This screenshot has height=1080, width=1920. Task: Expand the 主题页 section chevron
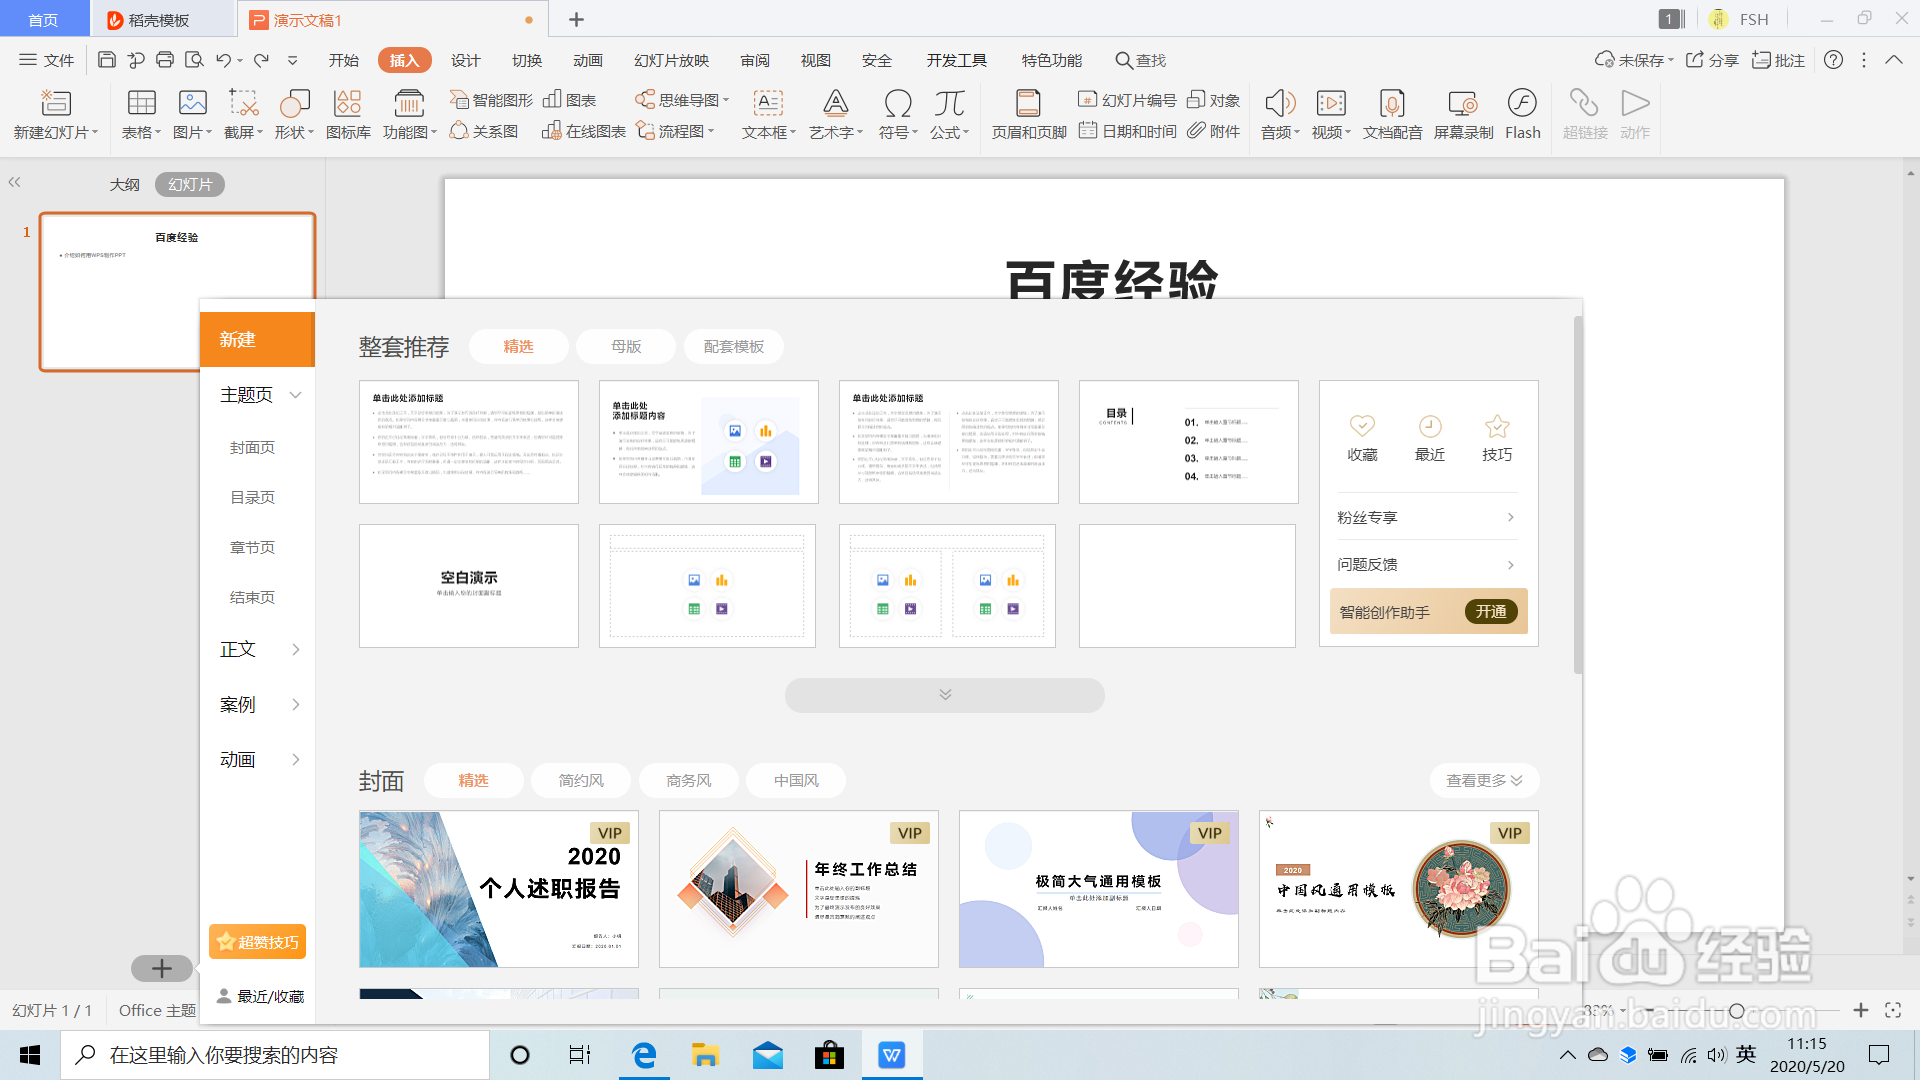click(x=295, y=395)
